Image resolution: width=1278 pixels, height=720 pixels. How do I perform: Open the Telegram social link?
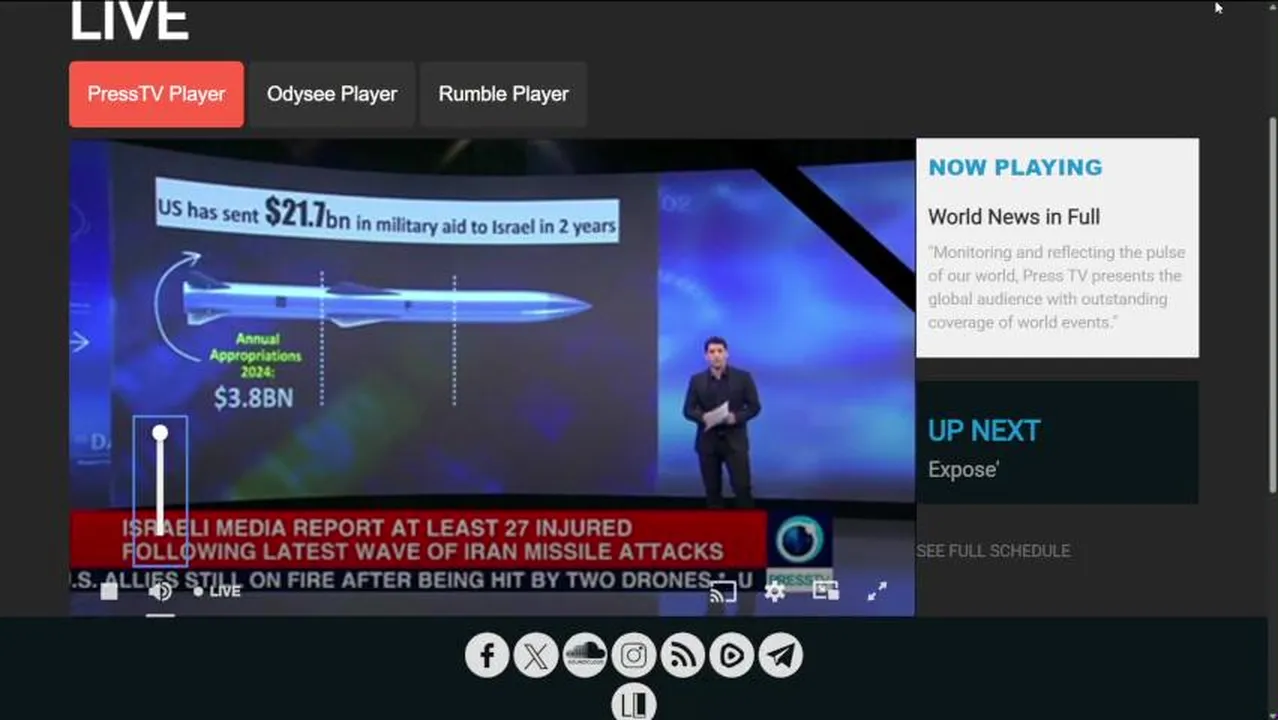pos(781,656)
